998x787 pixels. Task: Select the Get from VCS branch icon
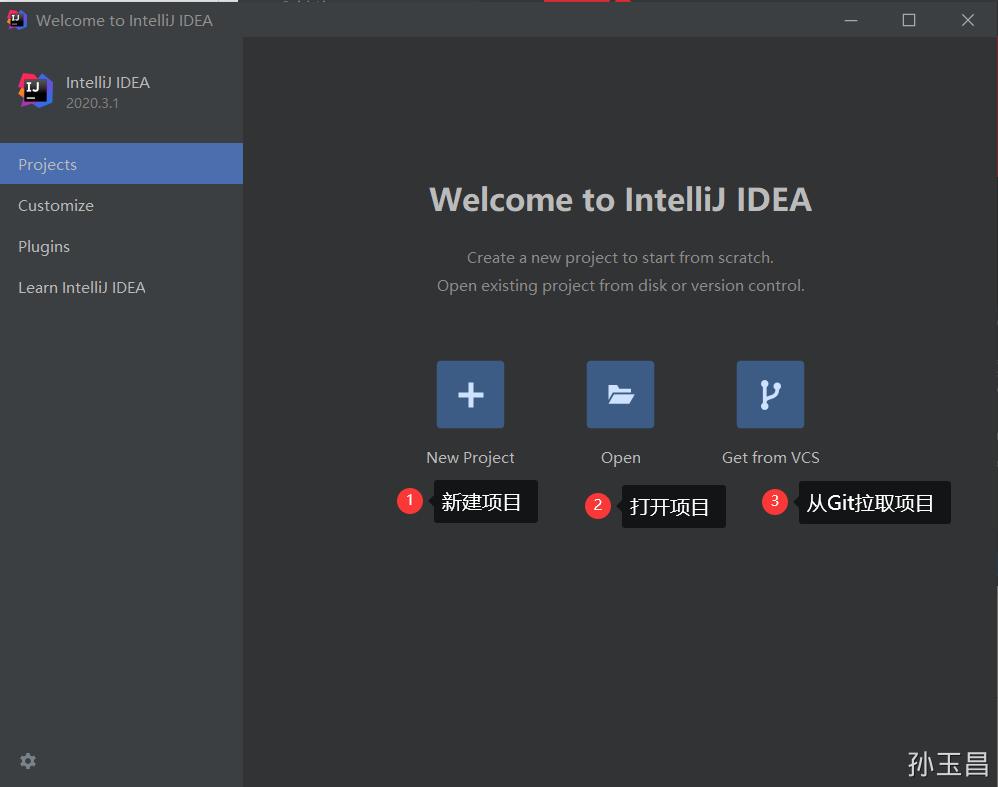[x=770, y=394]
